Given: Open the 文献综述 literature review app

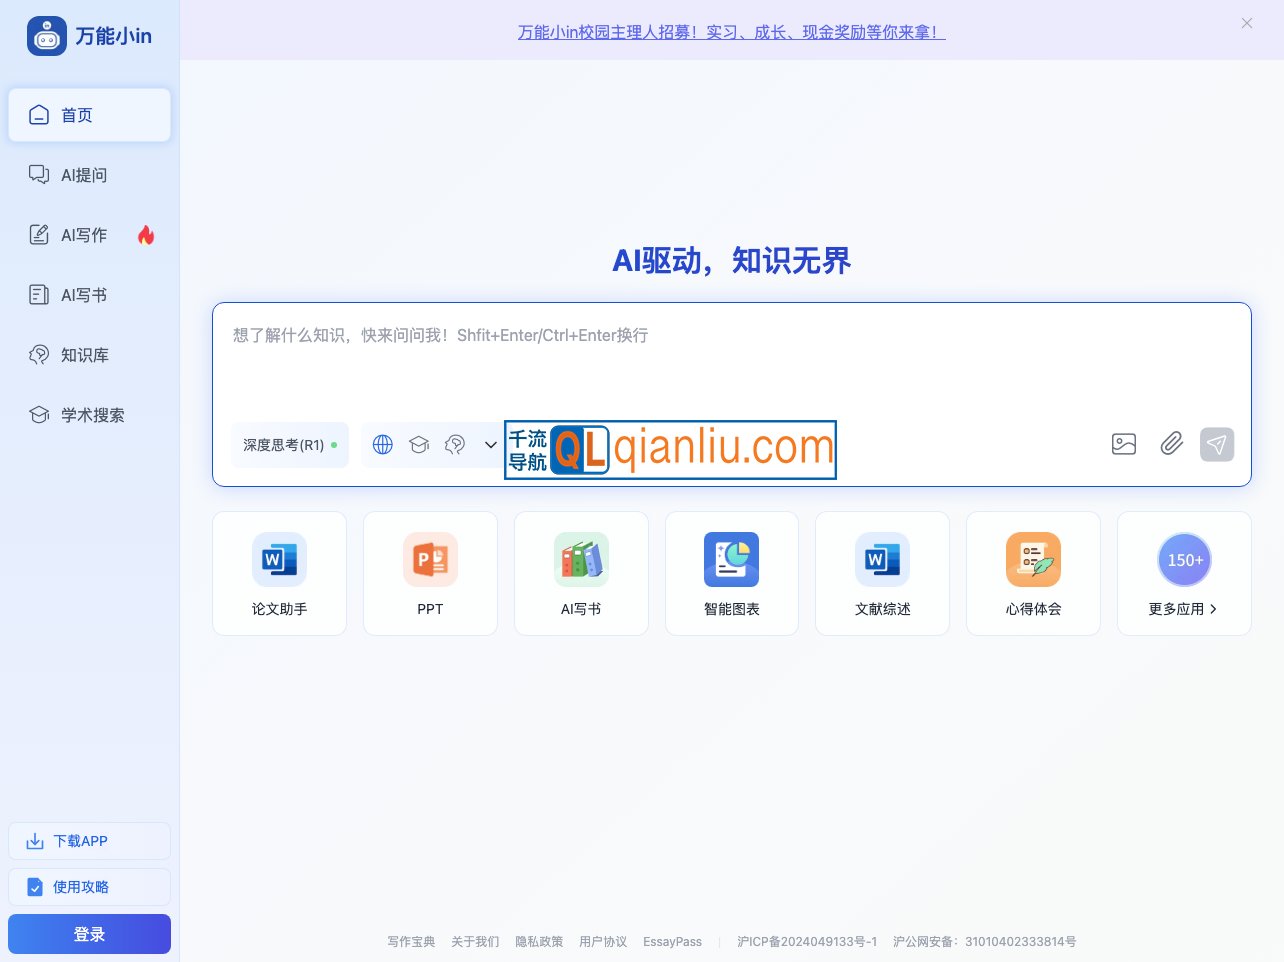Looking at the screenshot, I should 882,573.
